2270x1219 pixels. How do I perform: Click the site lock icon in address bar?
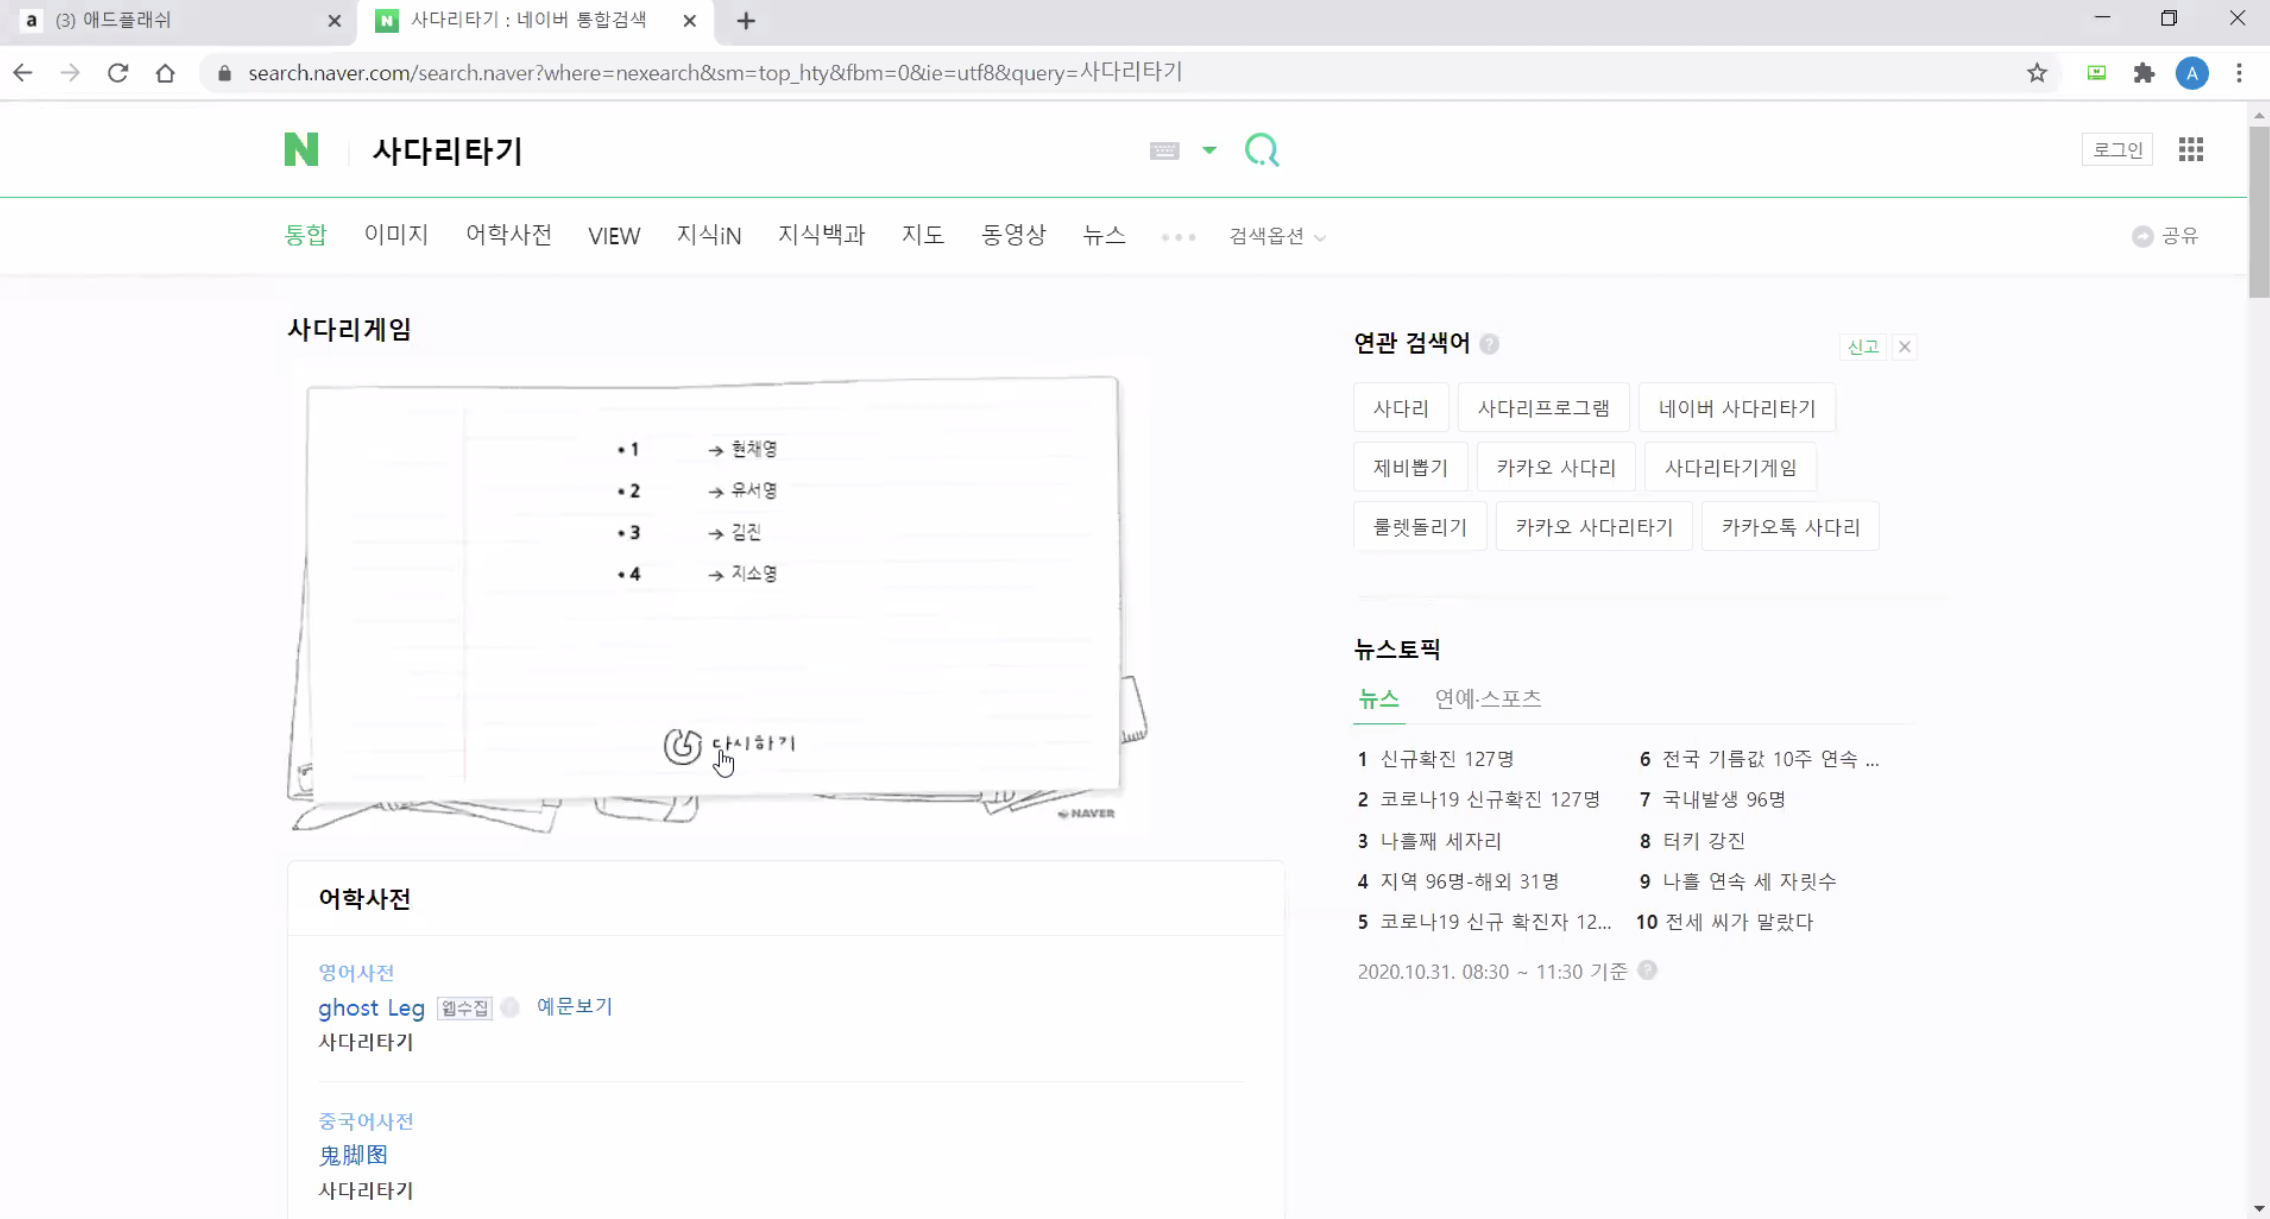coord(224,72)
